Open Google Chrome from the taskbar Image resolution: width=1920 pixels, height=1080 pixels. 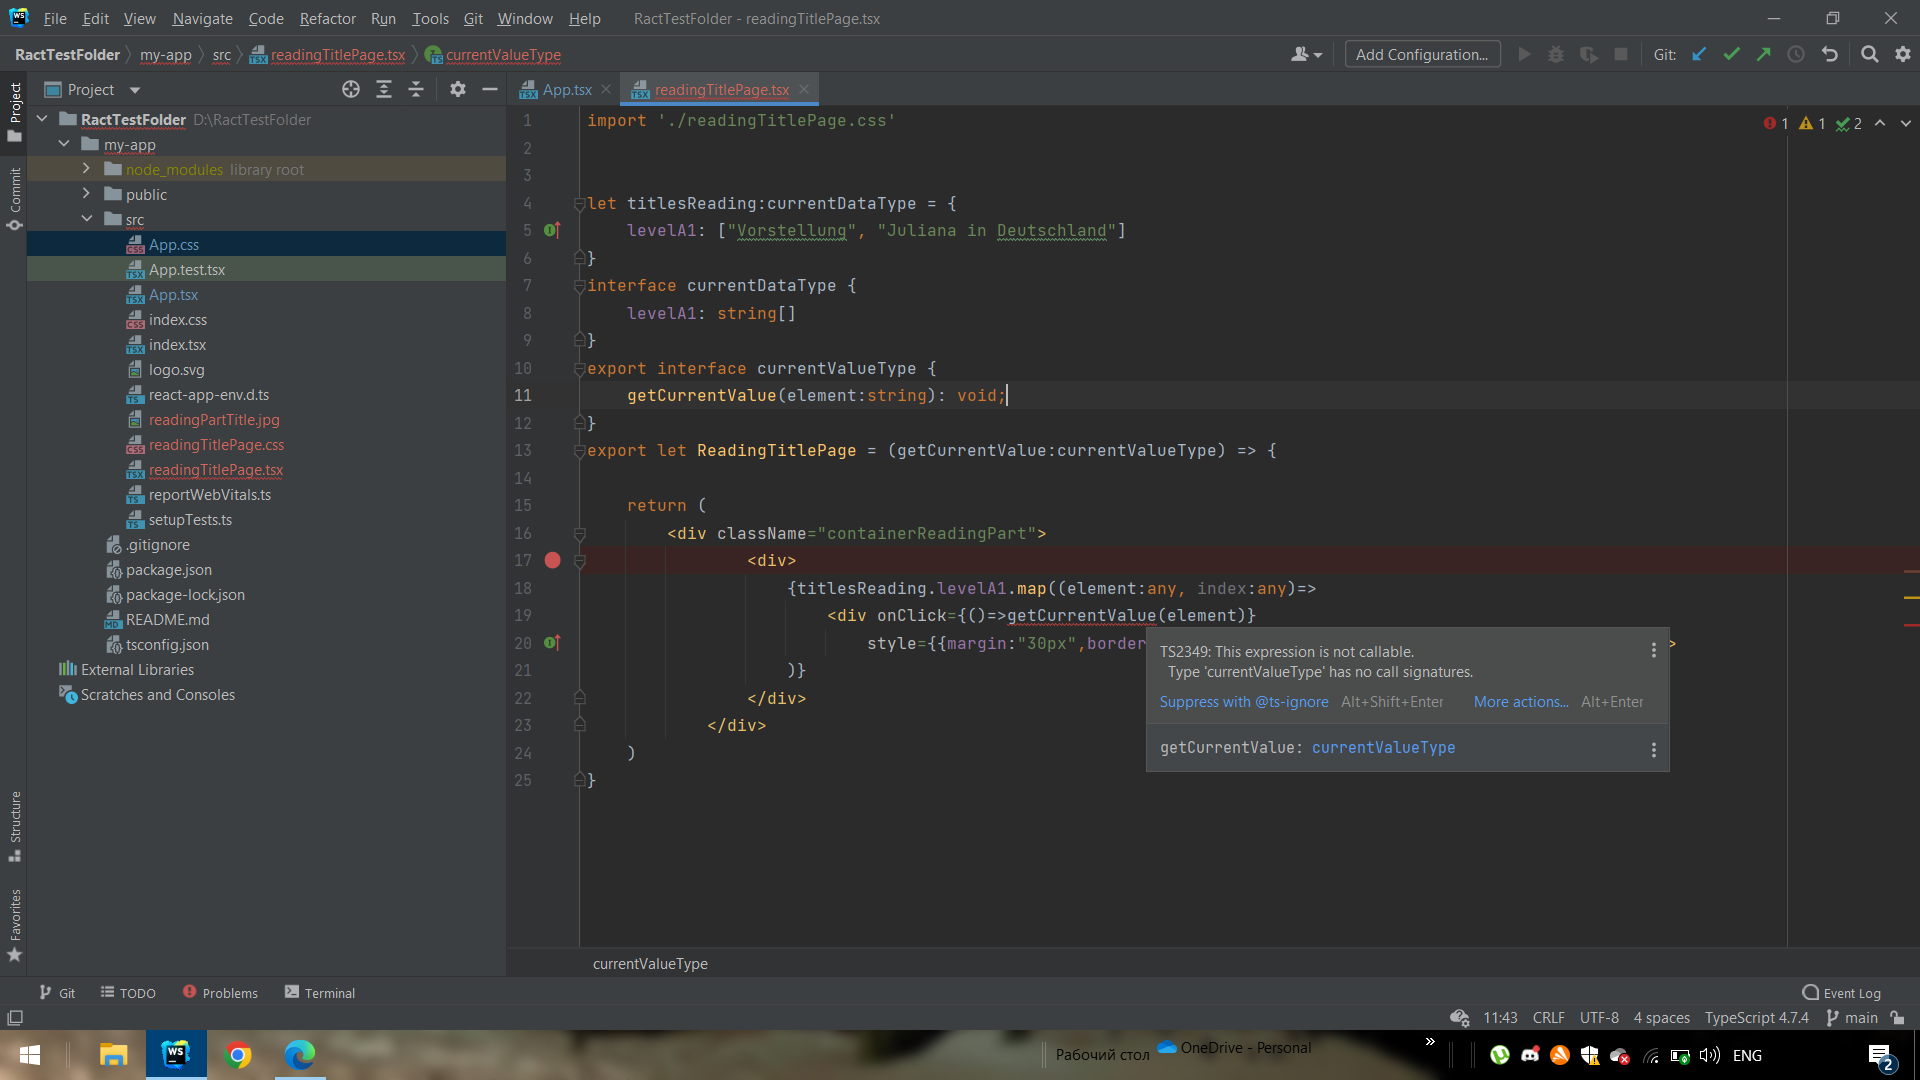point(238,1055)
